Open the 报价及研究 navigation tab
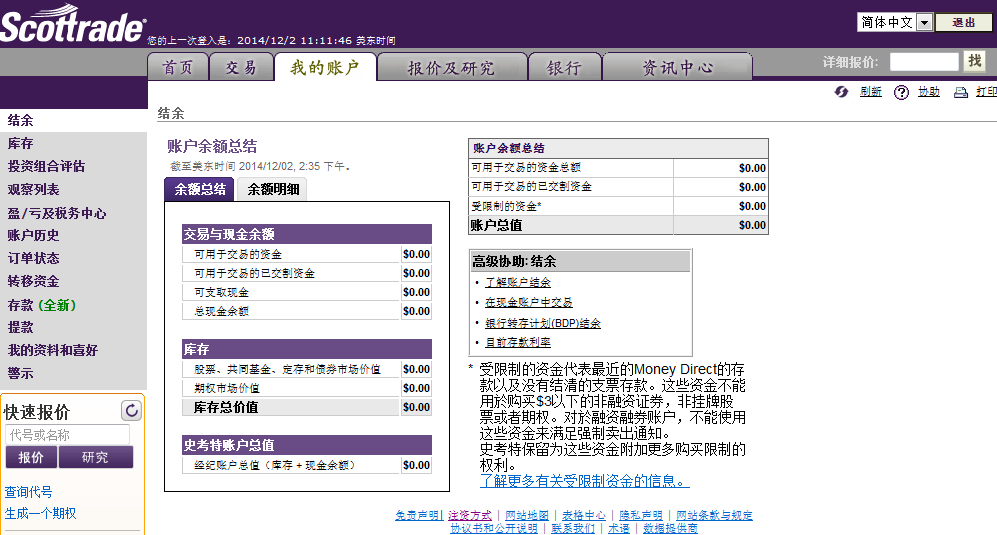 tap(450, 67)
